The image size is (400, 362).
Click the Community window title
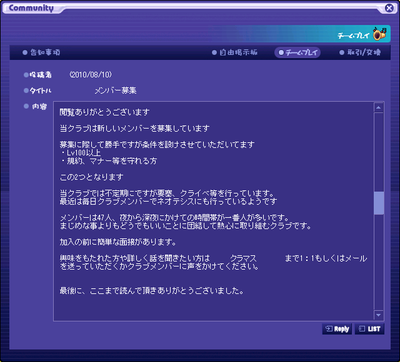(x=31, y=8)
